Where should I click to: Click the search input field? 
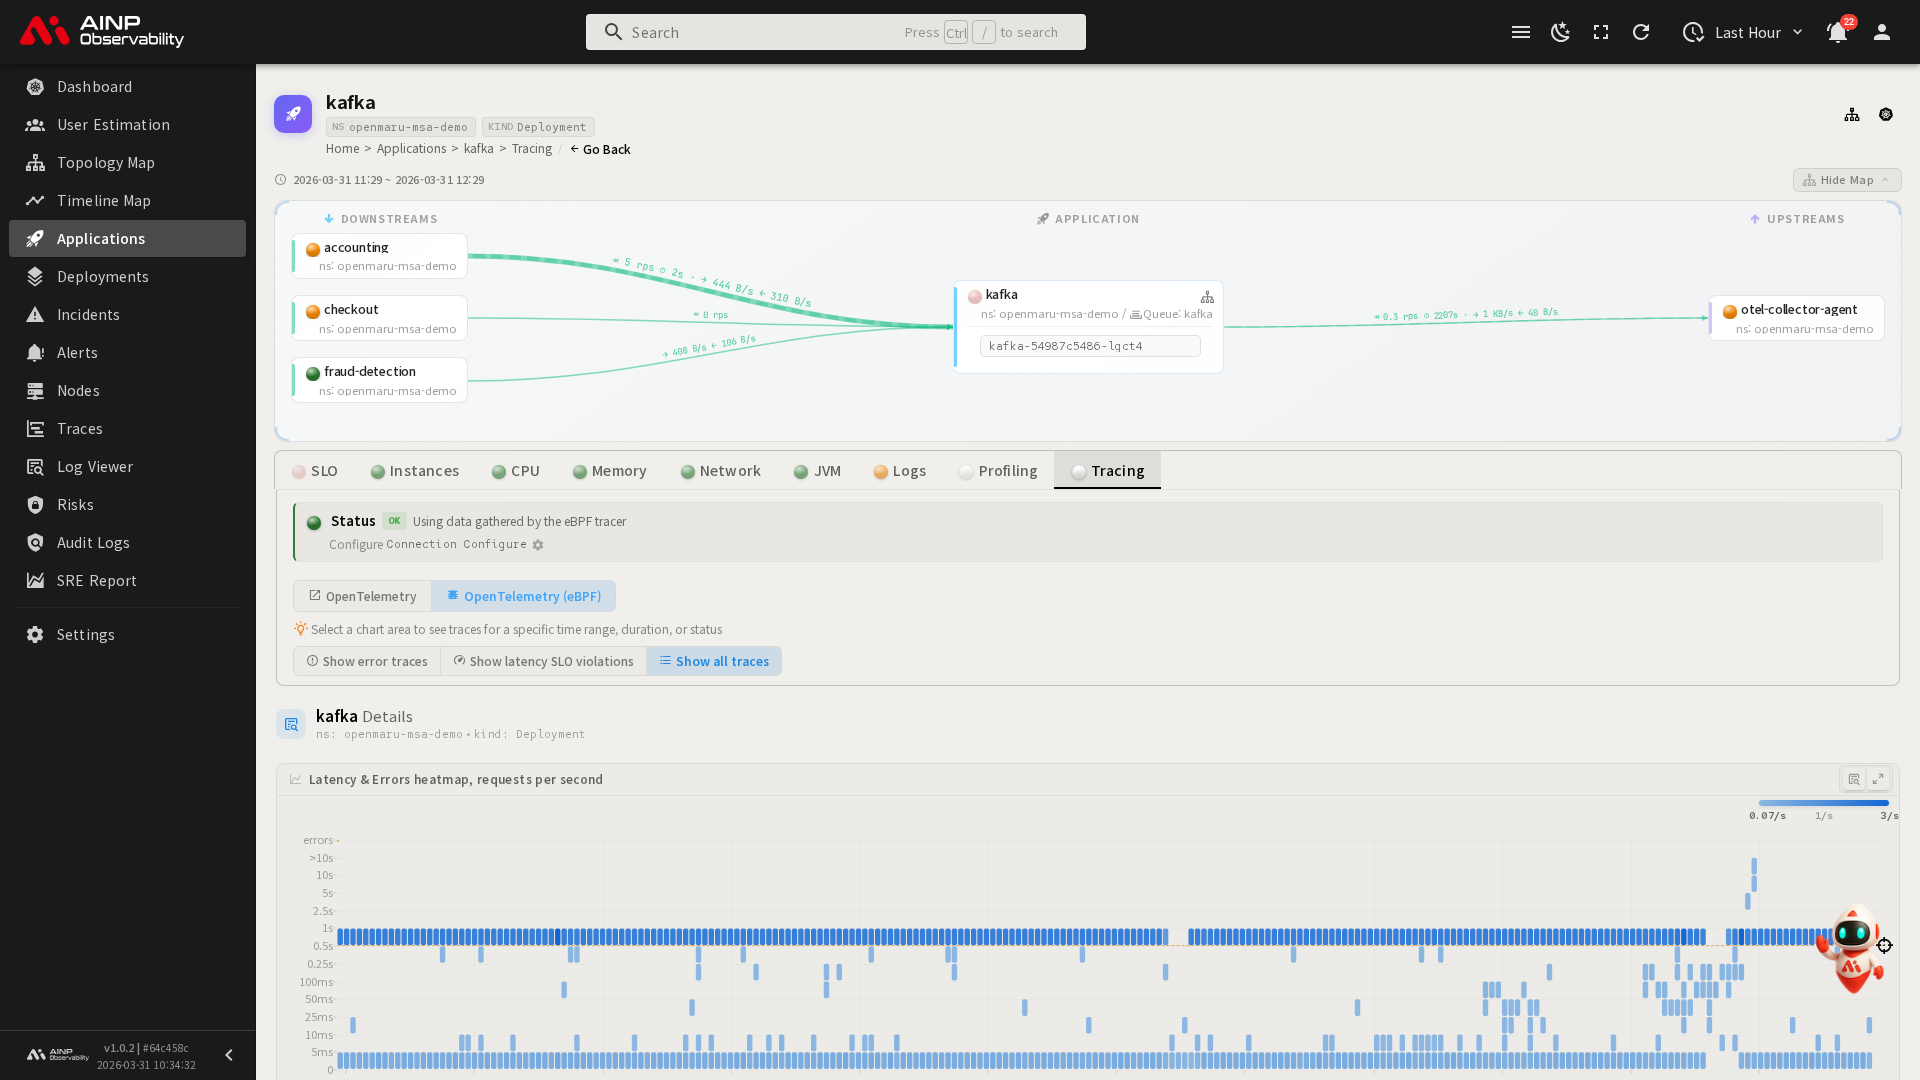pos(760,32)
